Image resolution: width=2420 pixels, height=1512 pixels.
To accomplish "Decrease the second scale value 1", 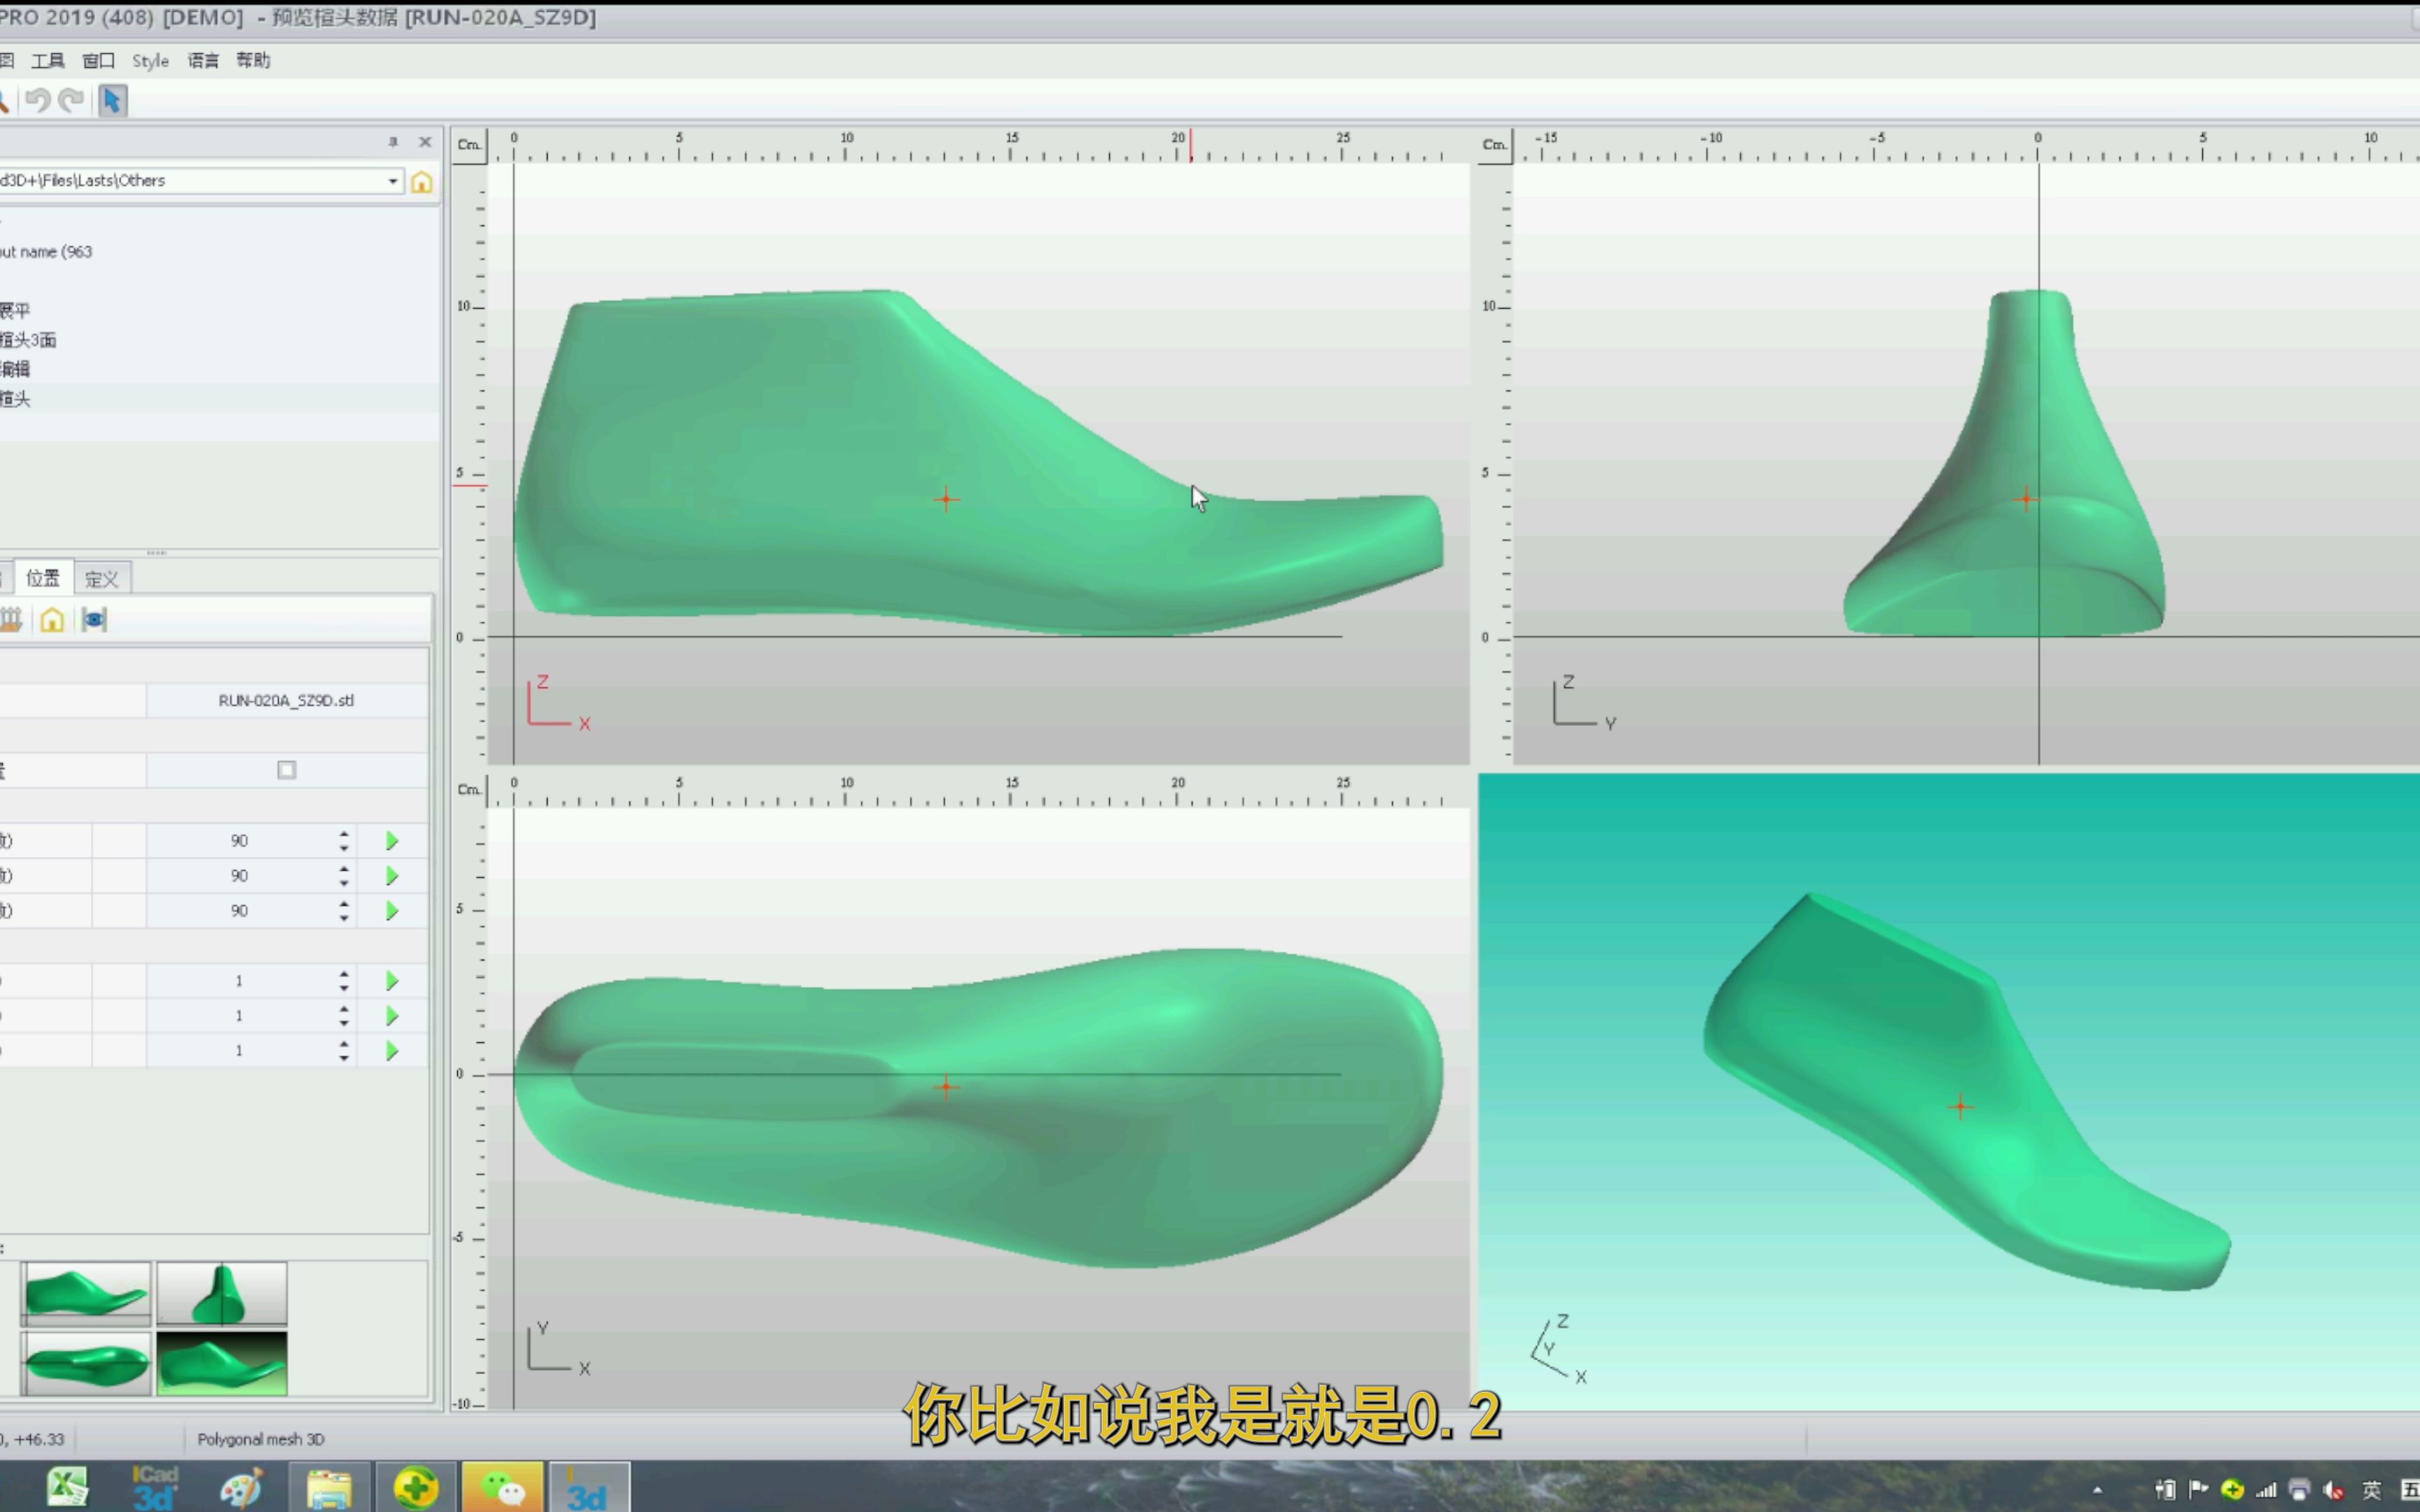I will pyautogui.click(x=344, y=1023).
